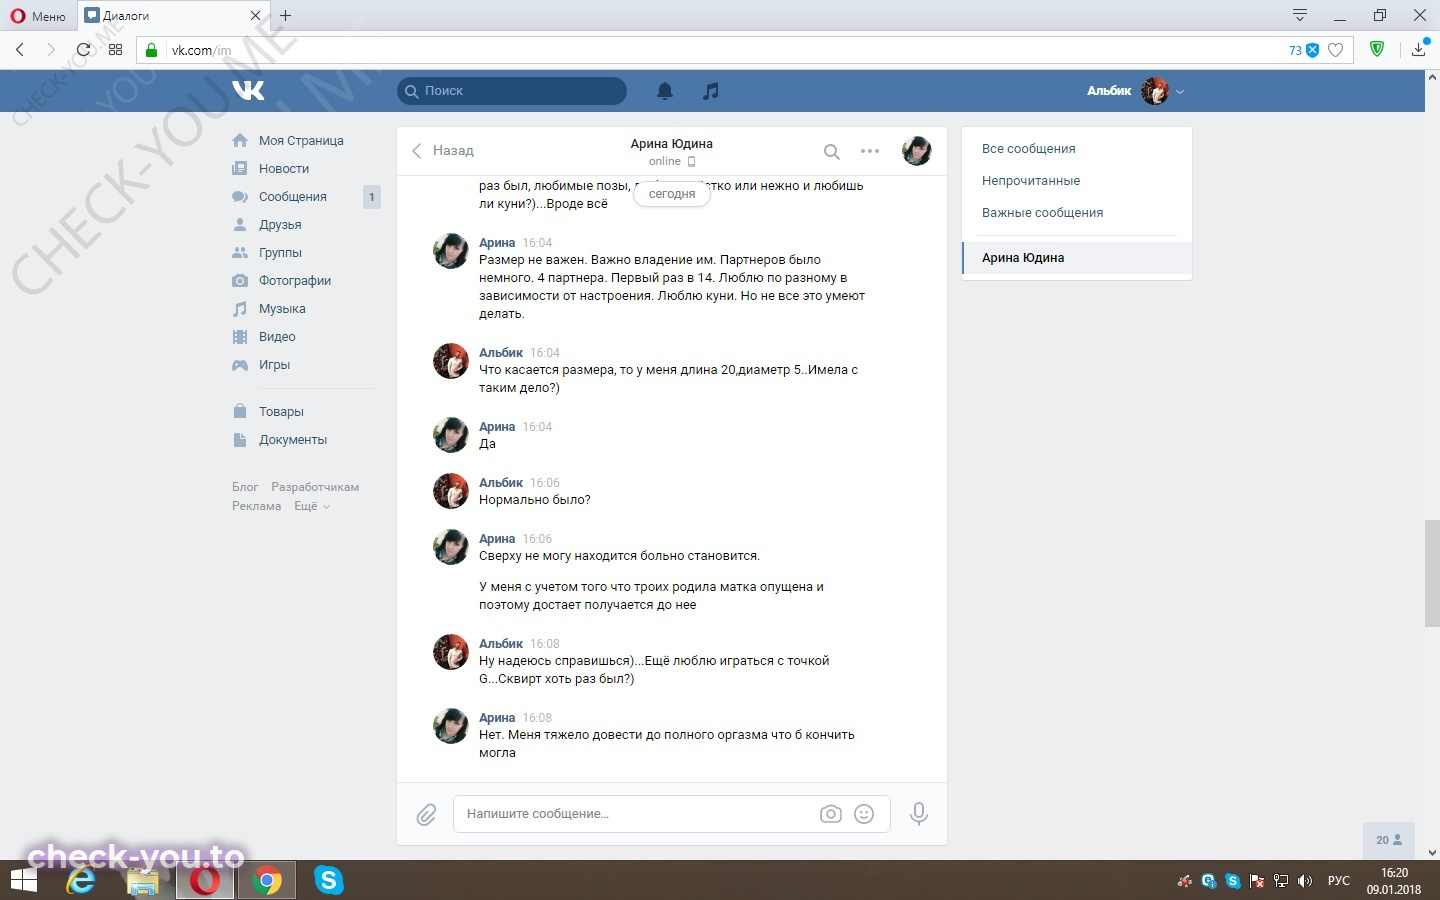This screenshot has height=900, width=1440.
Task: Click the ad blocker count badge
Action: point(1304,50)
